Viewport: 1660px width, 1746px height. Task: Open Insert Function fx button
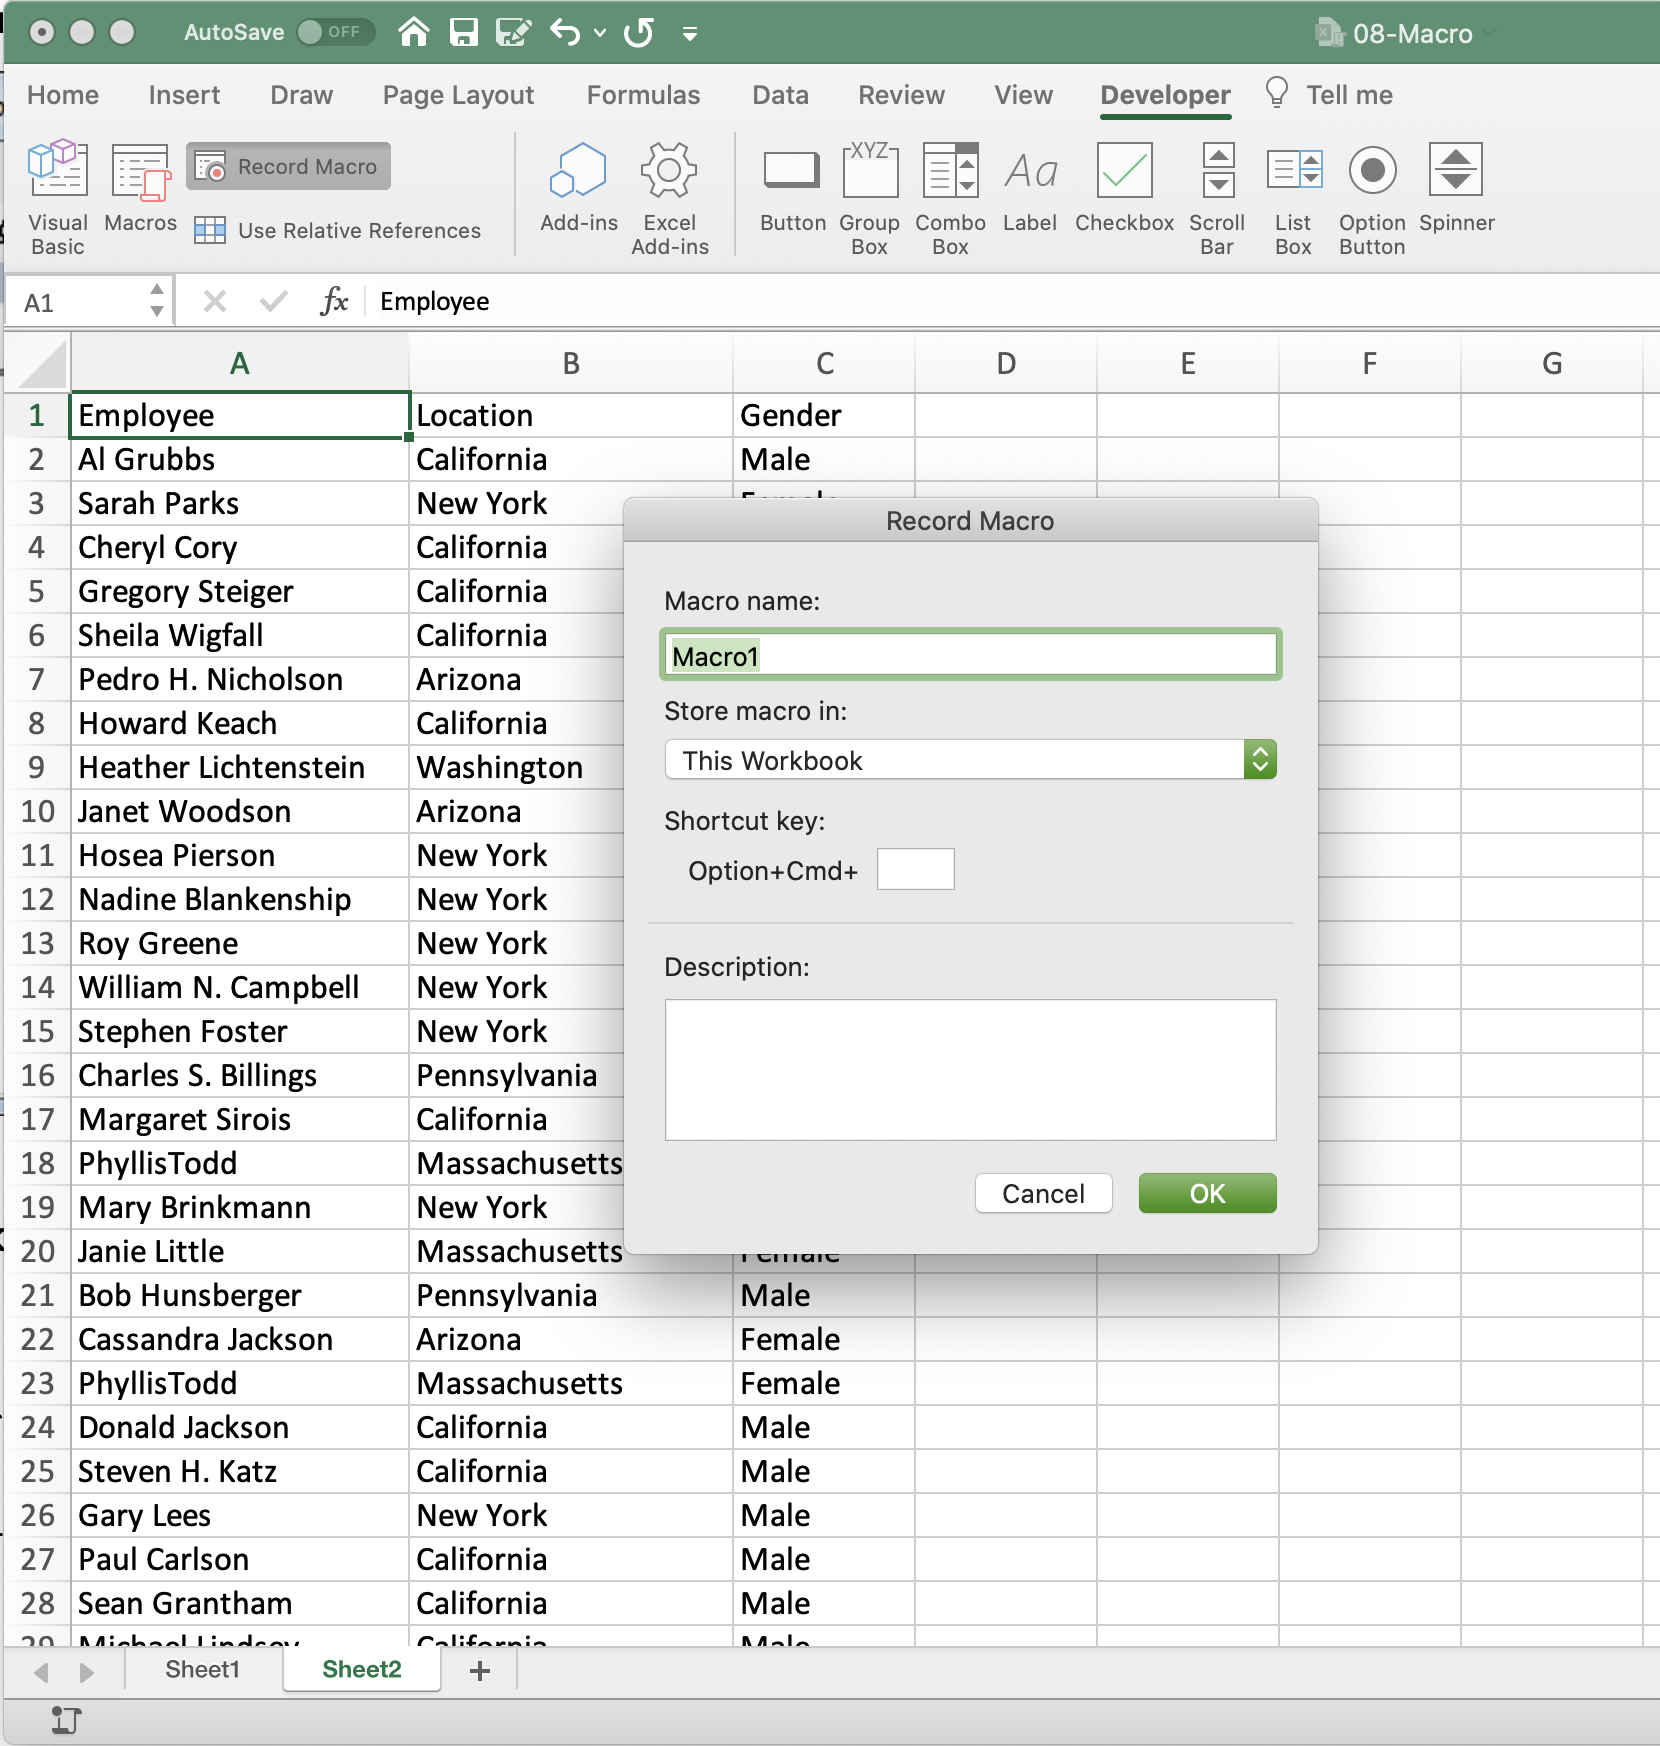[334, 301]
